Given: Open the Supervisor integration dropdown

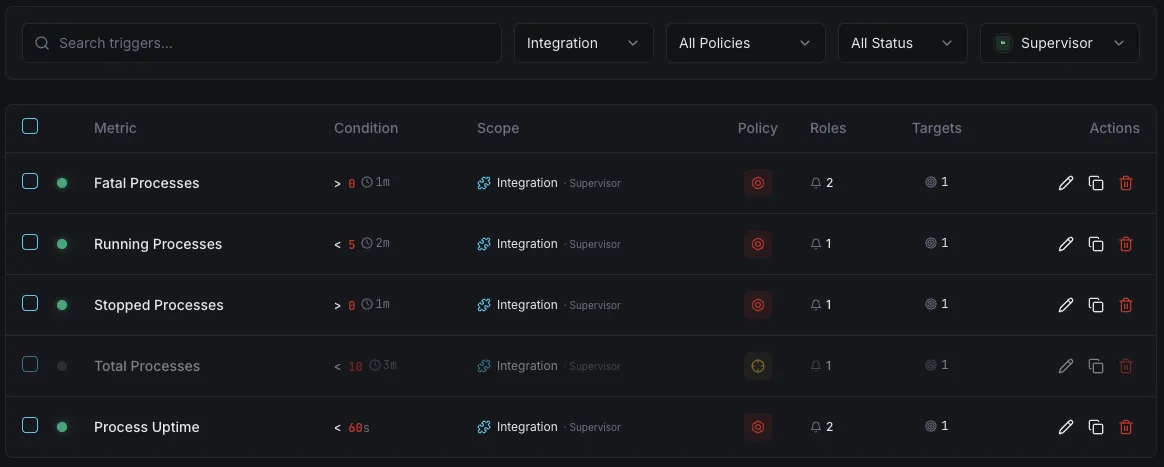Looking at the screenshot, I should tap(1059, 43).
